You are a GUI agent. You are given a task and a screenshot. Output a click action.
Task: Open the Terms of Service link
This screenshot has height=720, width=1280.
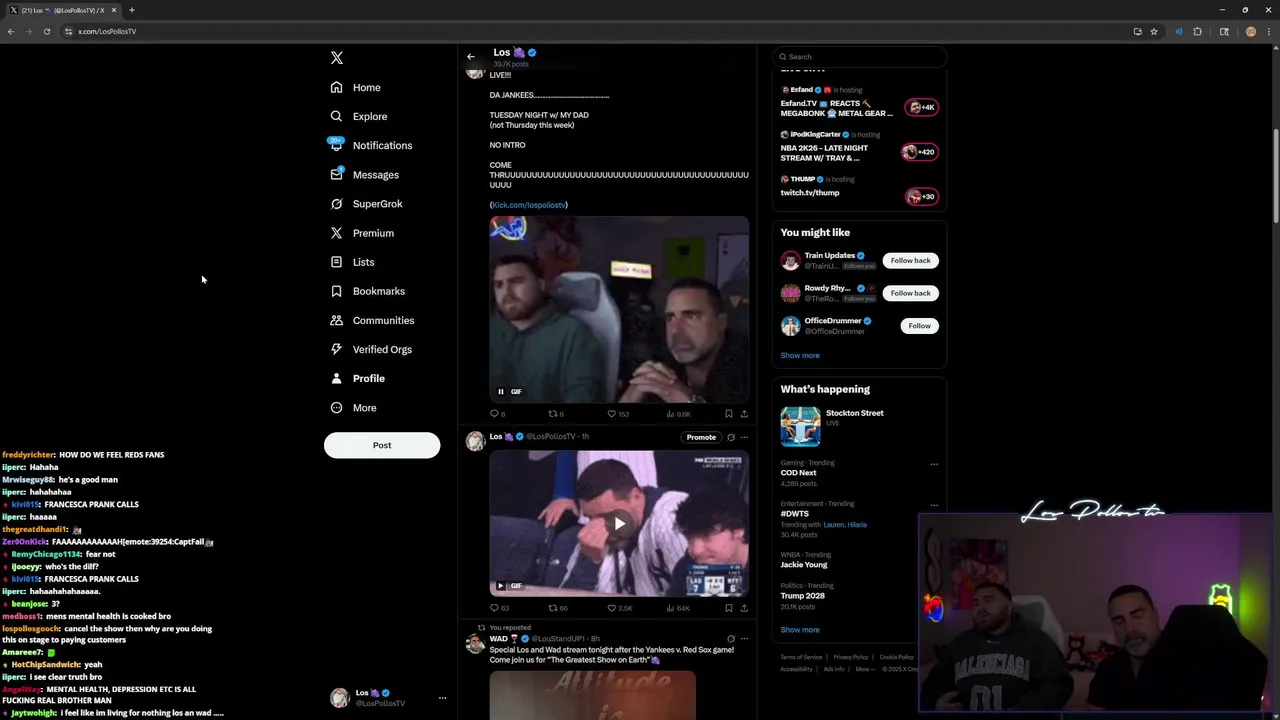point(801,657)
